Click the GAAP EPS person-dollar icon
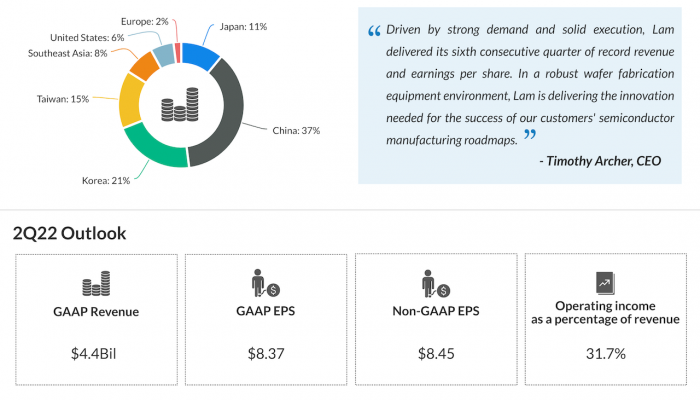The width and height of the screenshot is (700, 400). [x=265, y=283]
